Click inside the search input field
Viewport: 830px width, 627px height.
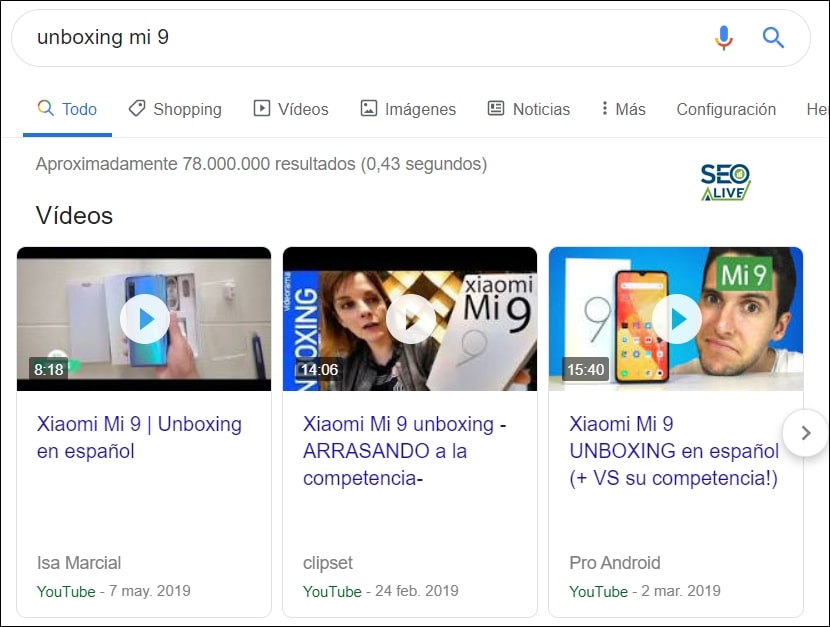(300, 37)
